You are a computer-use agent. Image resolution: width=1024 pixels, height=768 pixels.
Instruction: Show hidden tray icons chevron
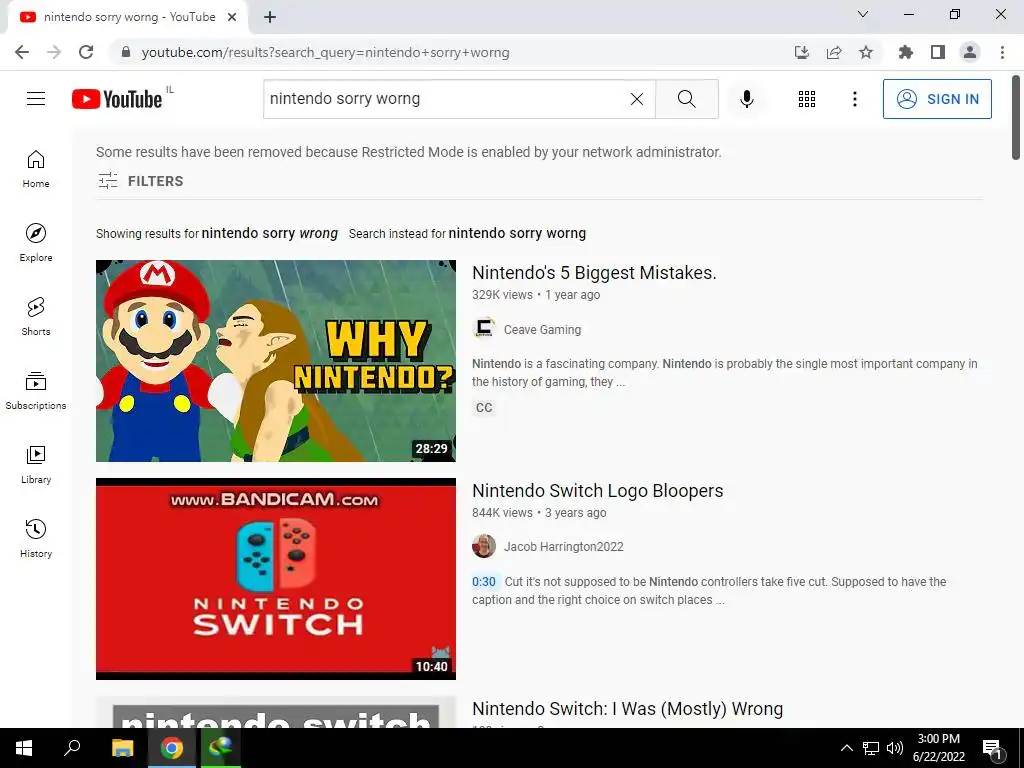tap(846, 748)
